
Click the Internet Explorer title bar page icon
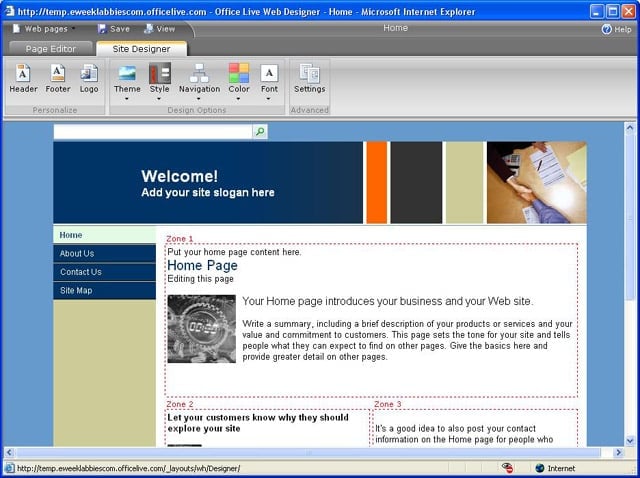point(9,11)
